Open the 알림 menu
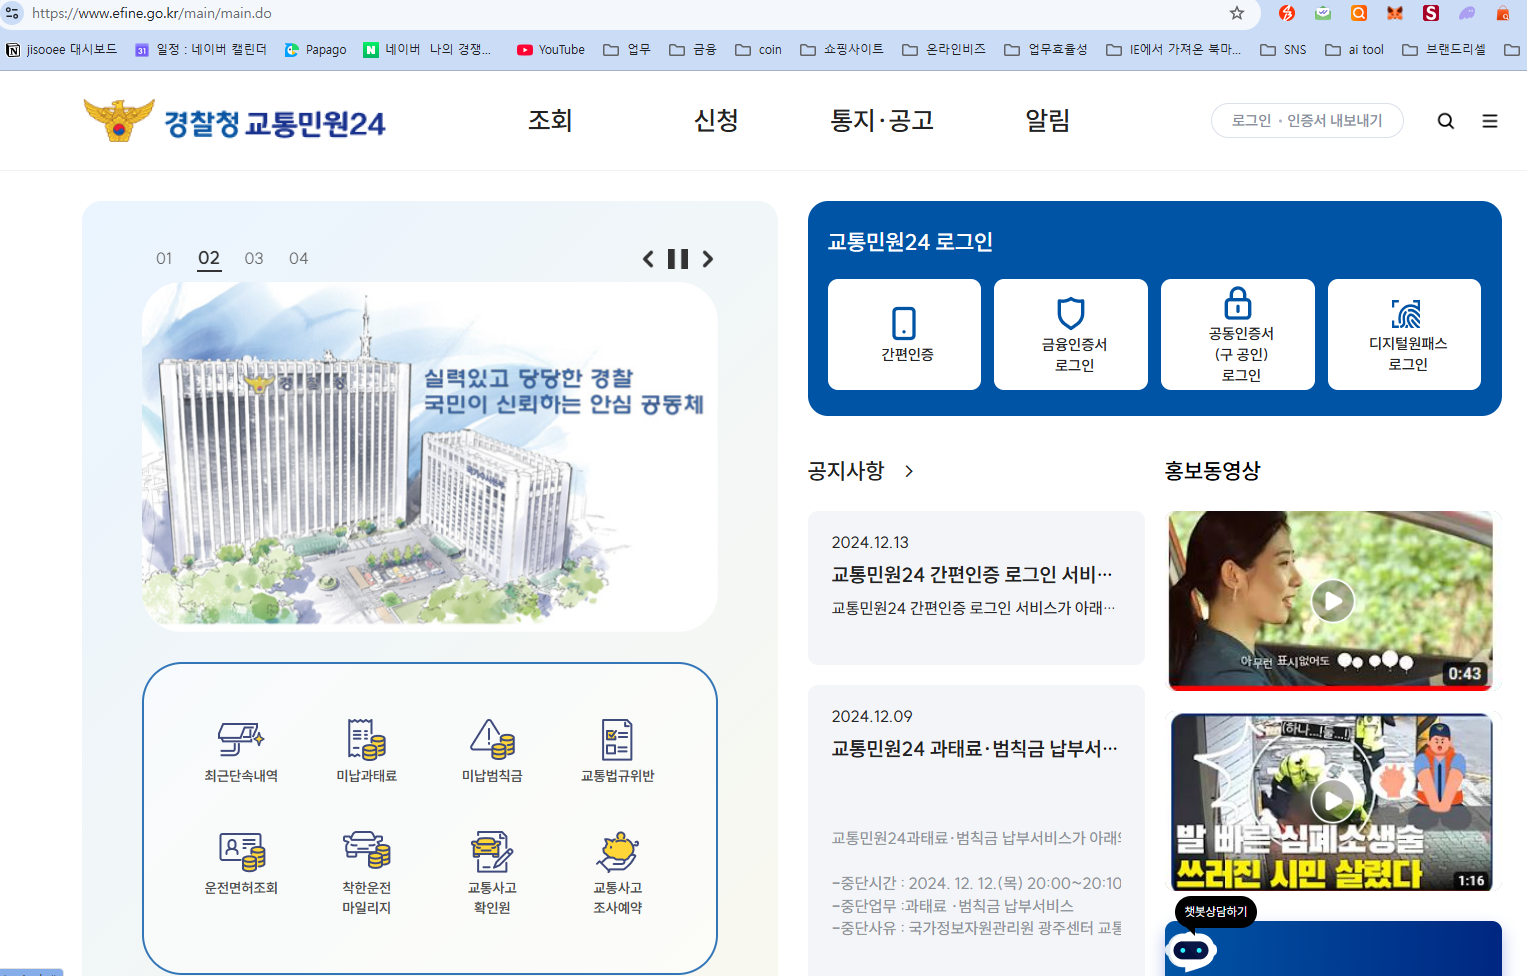This screenshot has height=976, width=1527. click(x=1048, y=121)
